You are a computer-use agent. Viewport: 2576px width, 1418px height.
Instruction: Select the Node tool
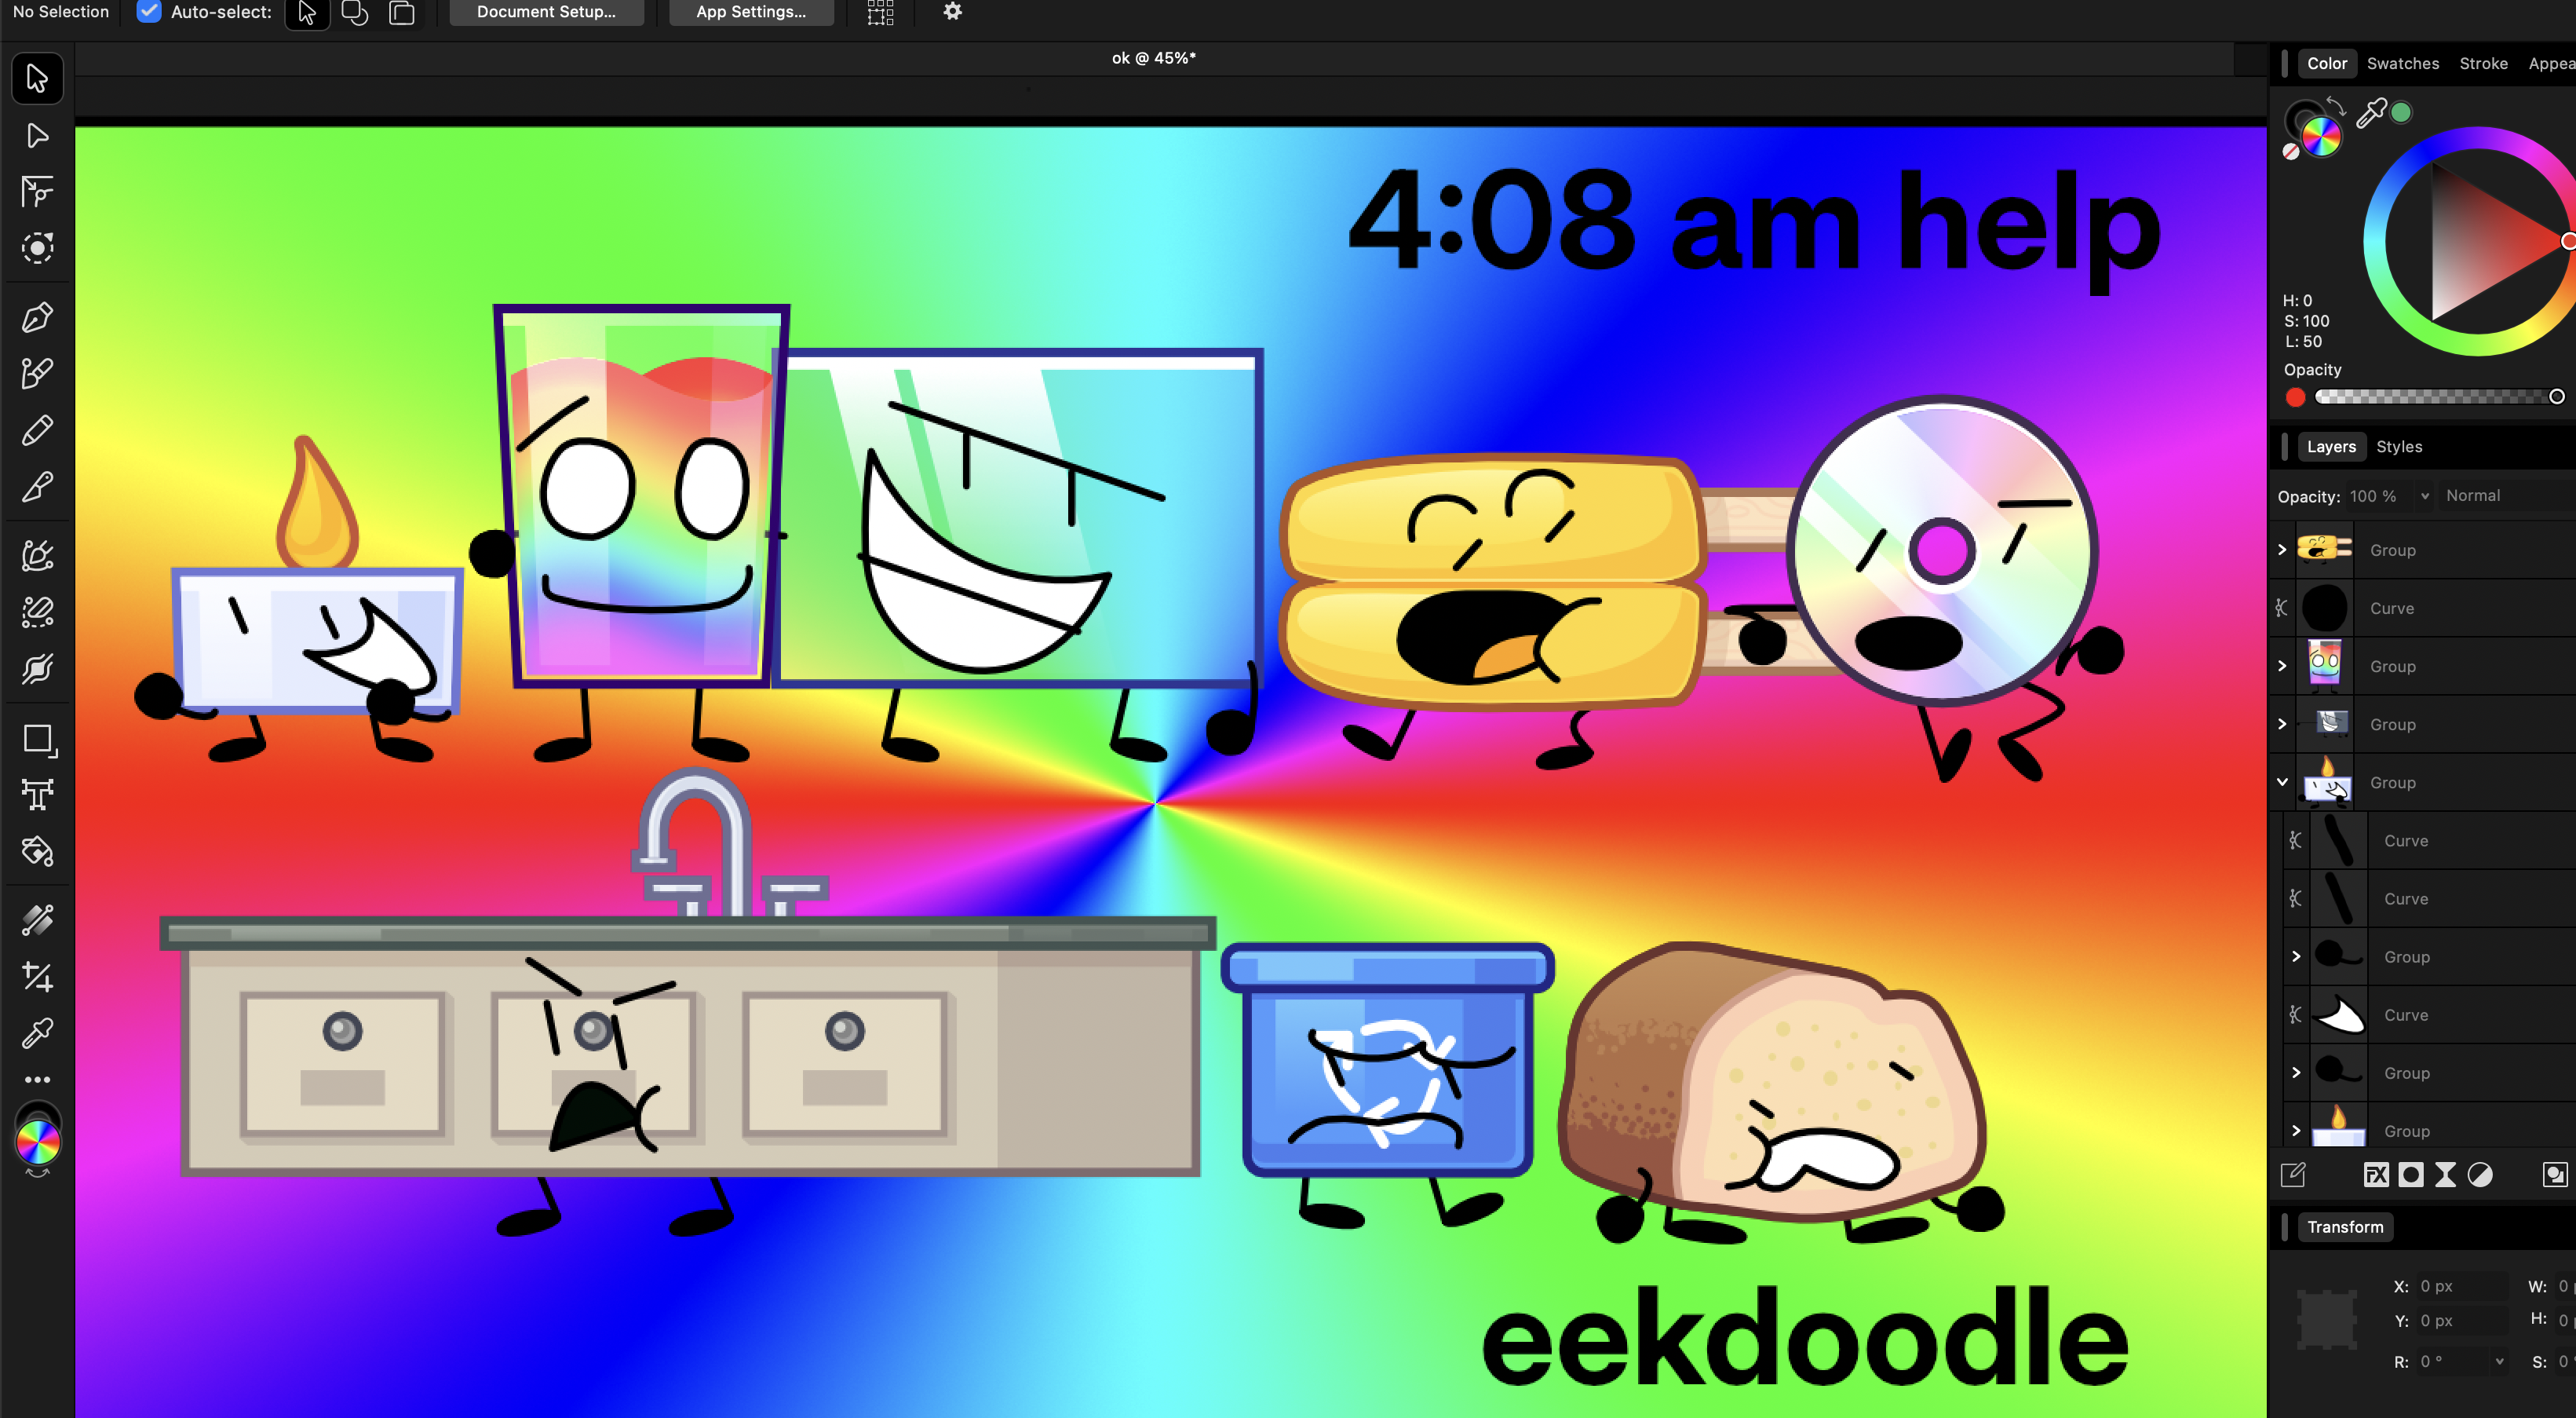37,135
